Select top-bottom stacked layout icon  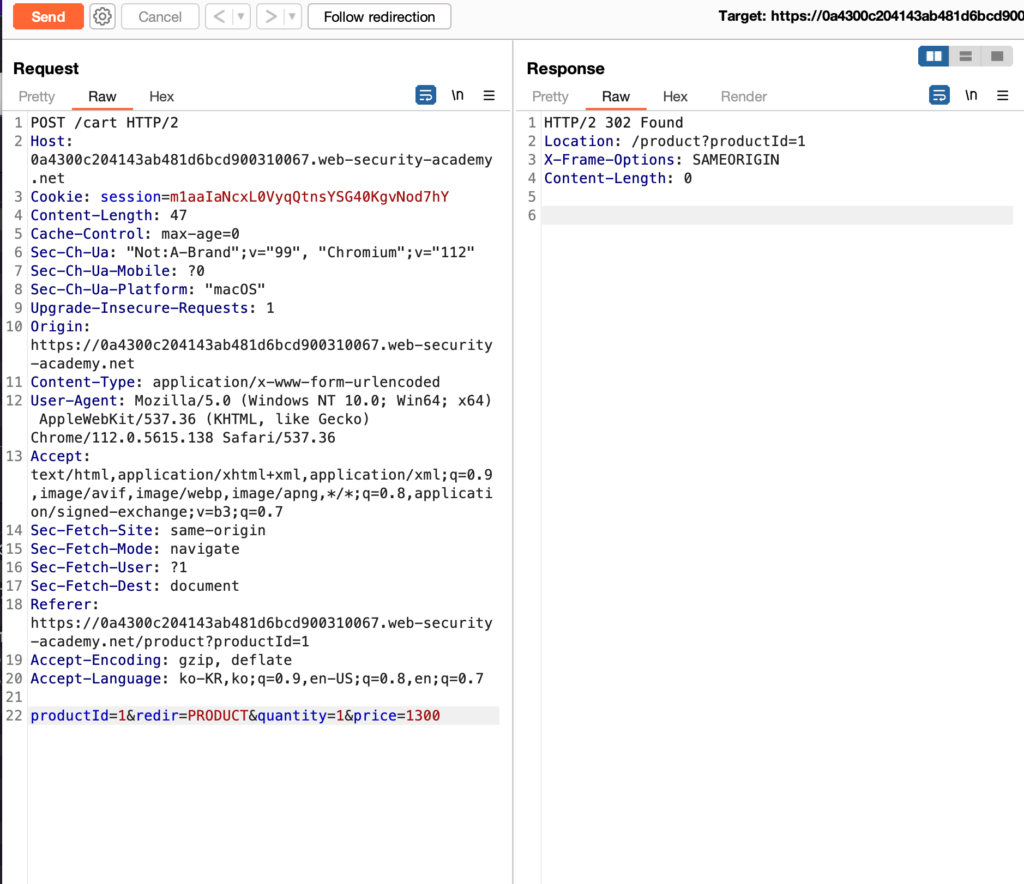click(x=965, y=56)
